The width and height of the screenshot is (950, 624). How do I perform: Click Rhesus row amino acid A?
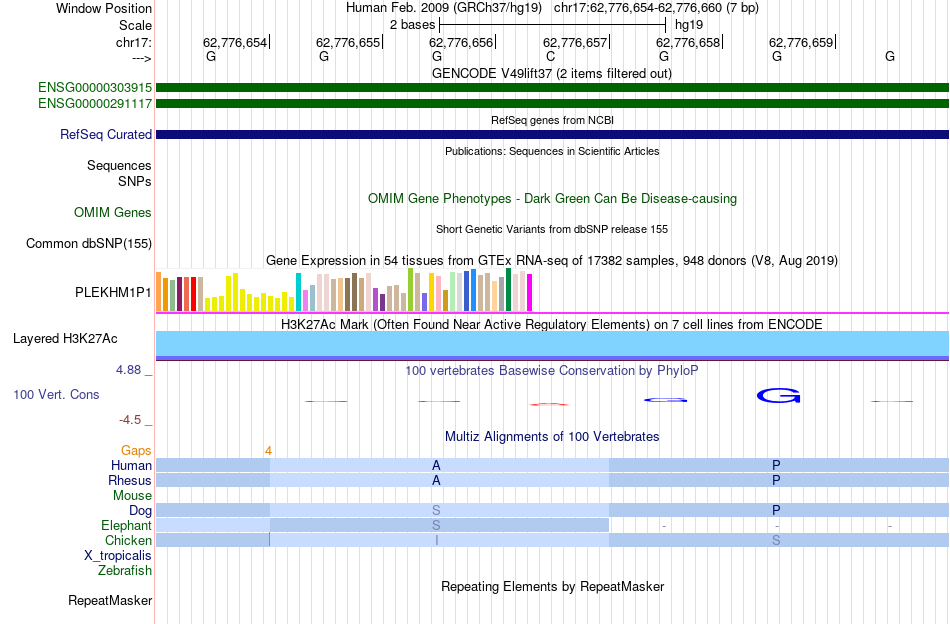pos(436,480)
